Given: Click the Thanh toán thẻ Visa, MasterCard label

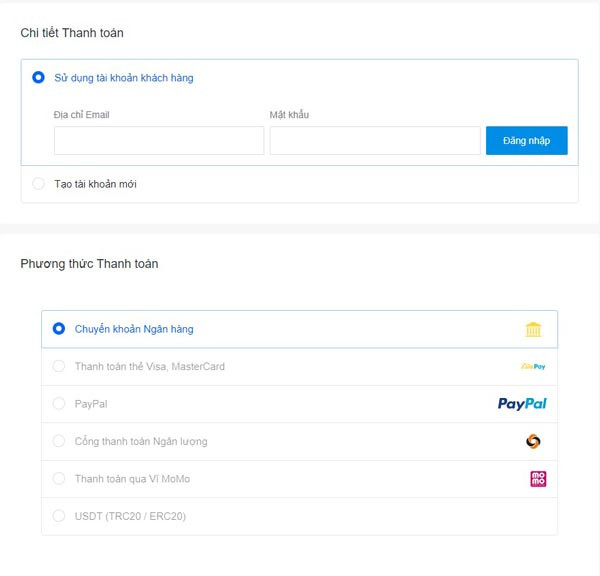Looking at the screenshot, I should tap(150, 367).
